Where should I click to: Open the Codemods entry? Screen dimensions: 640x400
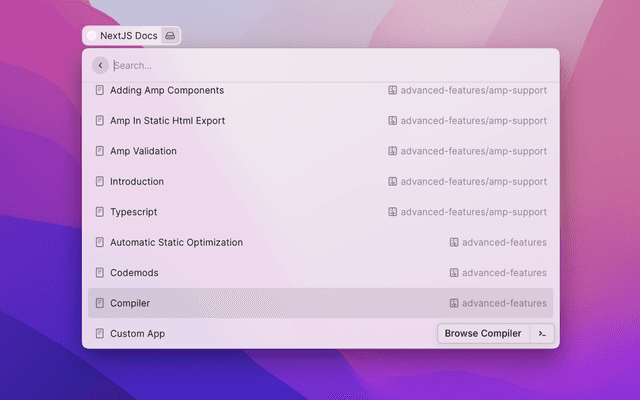pos(134,273)
